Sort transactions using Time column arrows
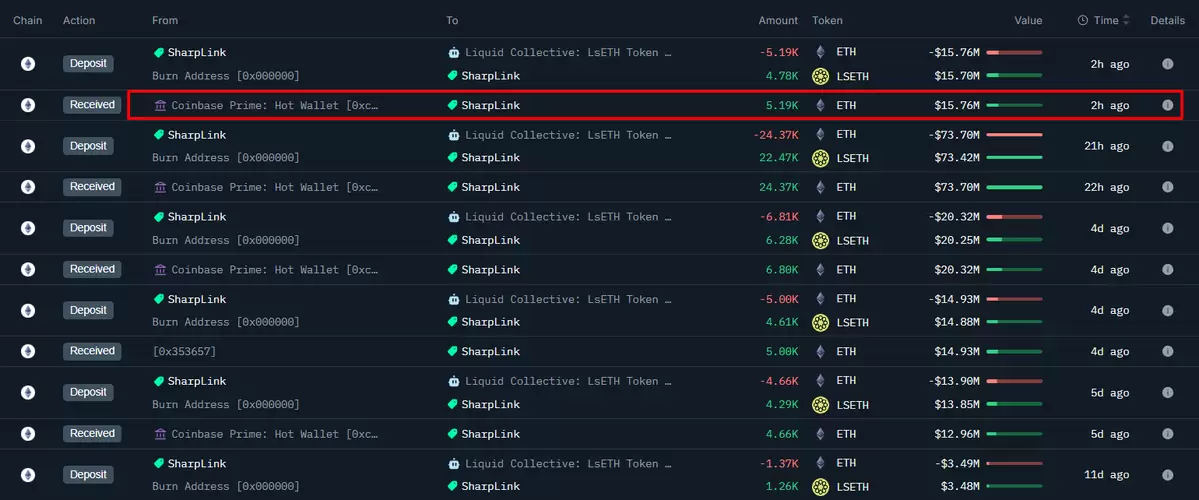The width and height of the screenshot is (1199, 500). pyautogui.click(x=1126, y=21)
